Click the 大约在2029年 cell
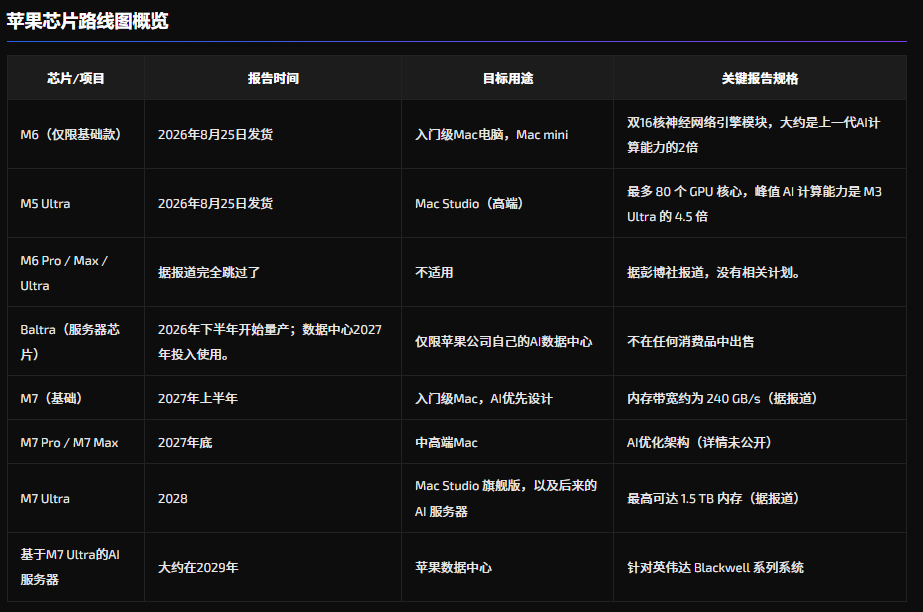923x612 pixels. 273,567
